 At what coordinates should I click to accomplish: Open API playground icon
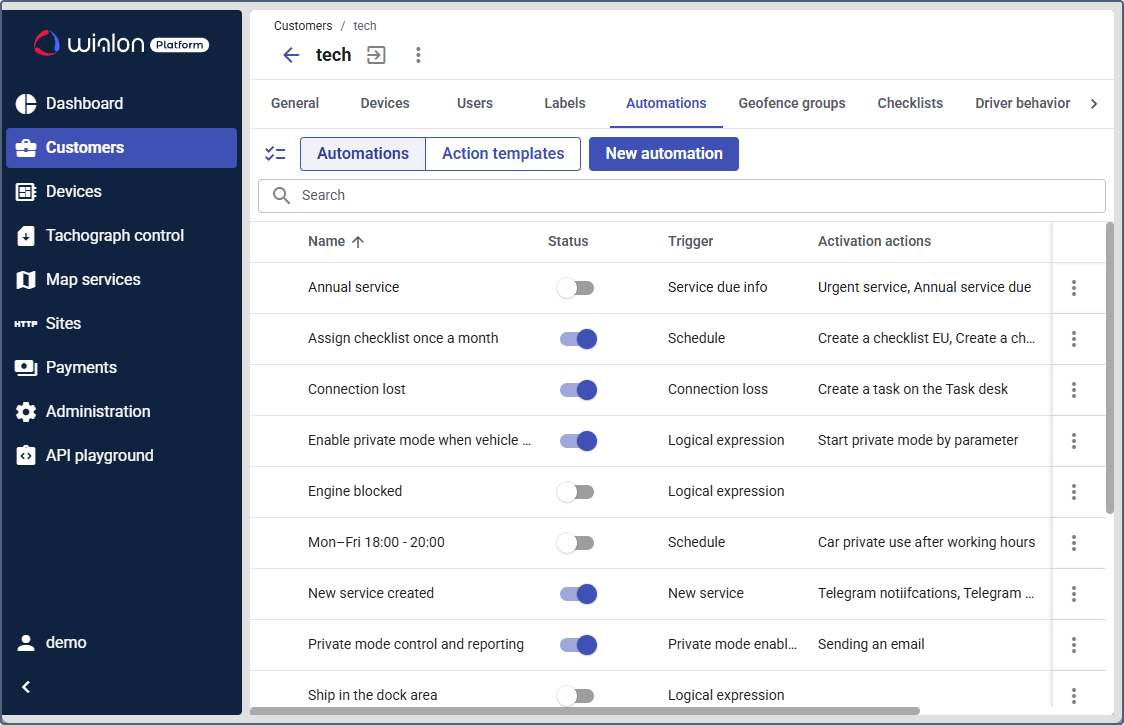(x=26, y=455)
